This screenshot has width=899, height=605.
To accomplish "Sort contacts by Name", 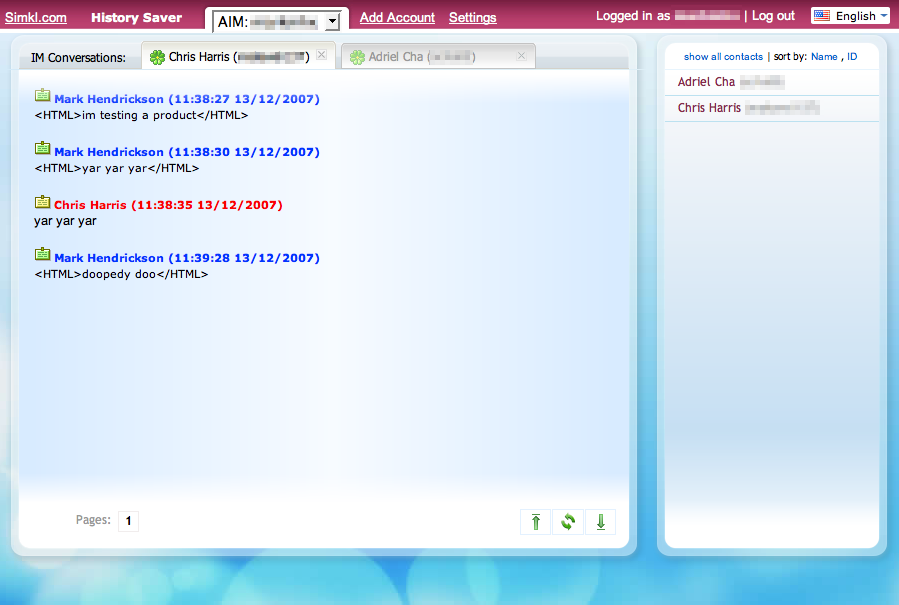I will 824,57.
